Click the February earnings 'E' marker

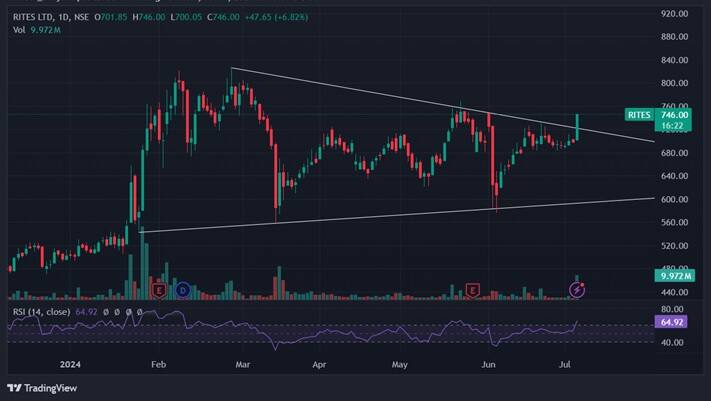(x=158, y=290)
